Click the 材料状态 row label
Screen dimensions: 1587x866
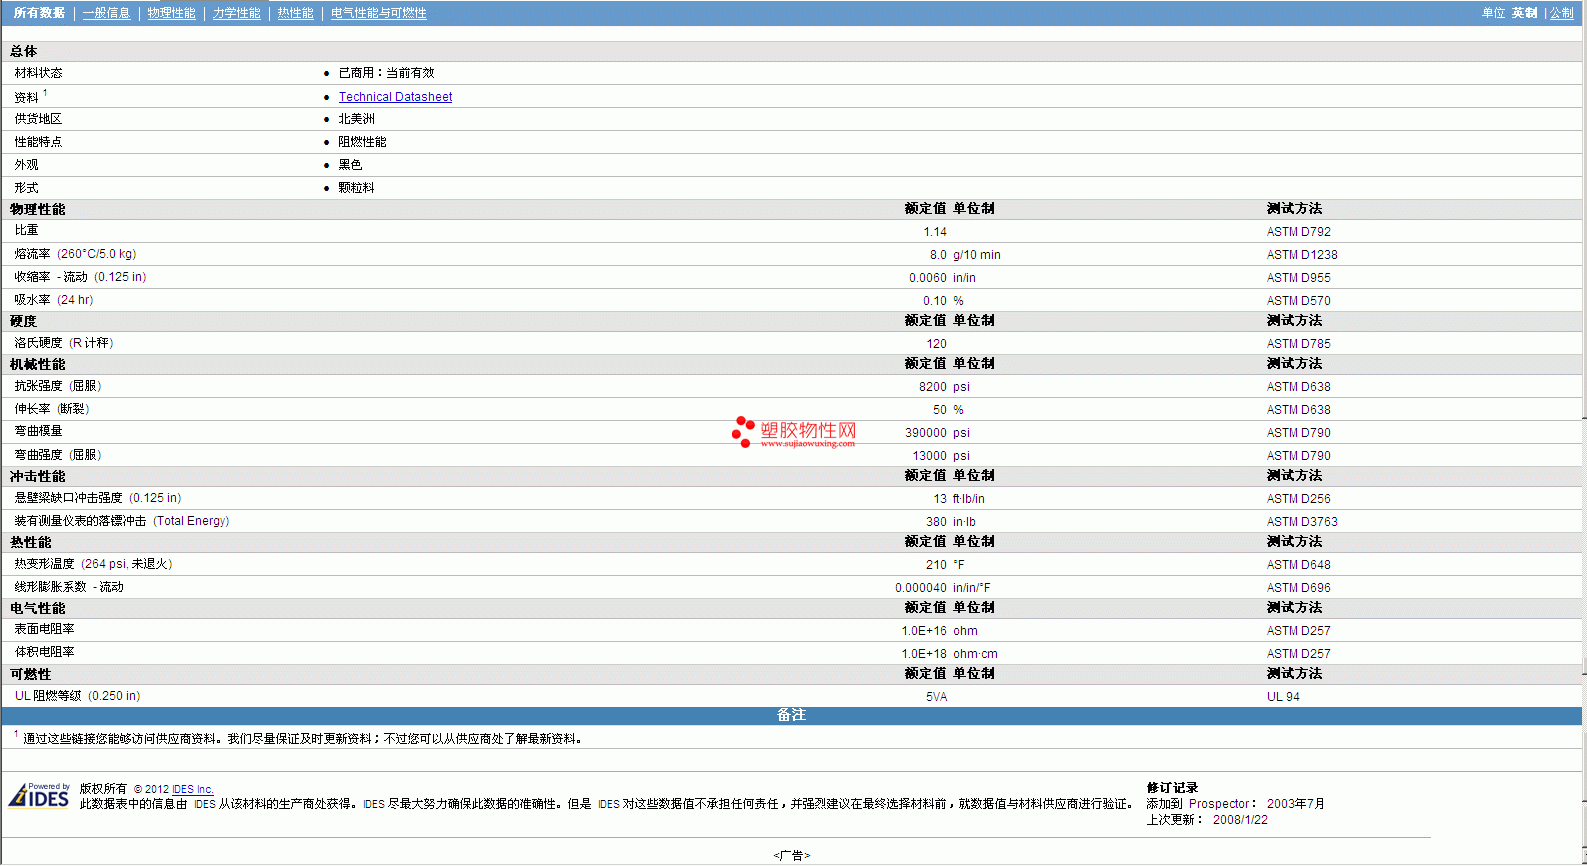coord(38,73)
